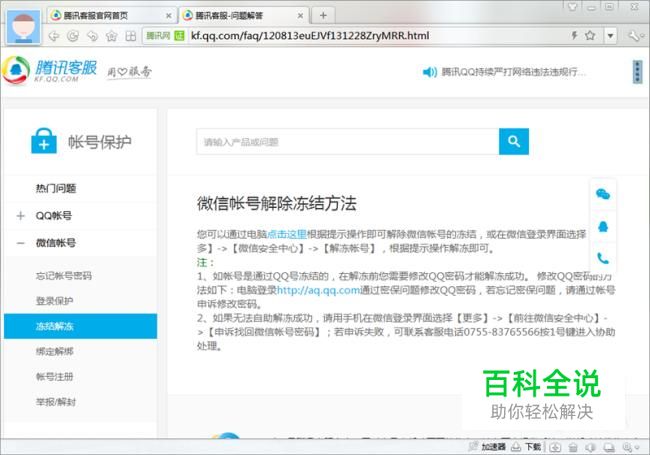
Task: Click the status bar sound icon
Action: point(591,447)
